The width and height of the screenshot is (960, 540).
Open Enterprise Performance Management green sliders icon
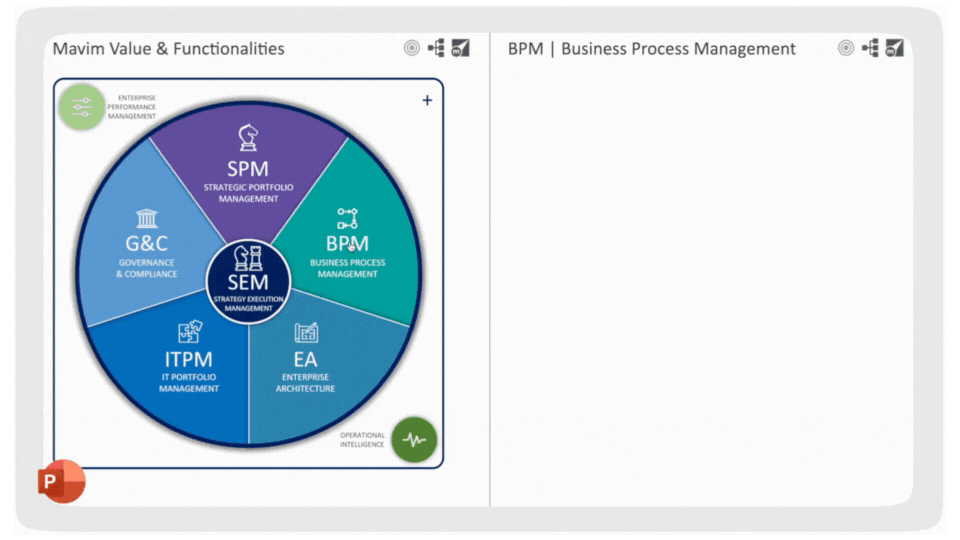pos(82,107)
